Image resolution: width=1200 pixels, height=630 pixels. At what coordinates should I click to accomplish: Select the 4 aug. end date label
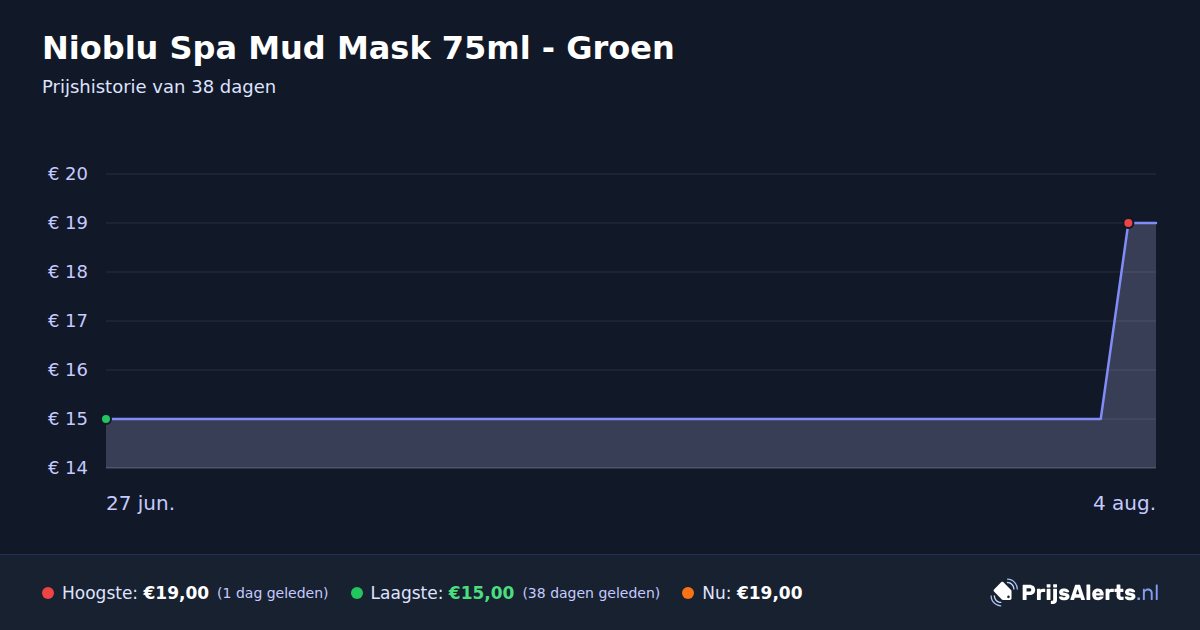1124,503
